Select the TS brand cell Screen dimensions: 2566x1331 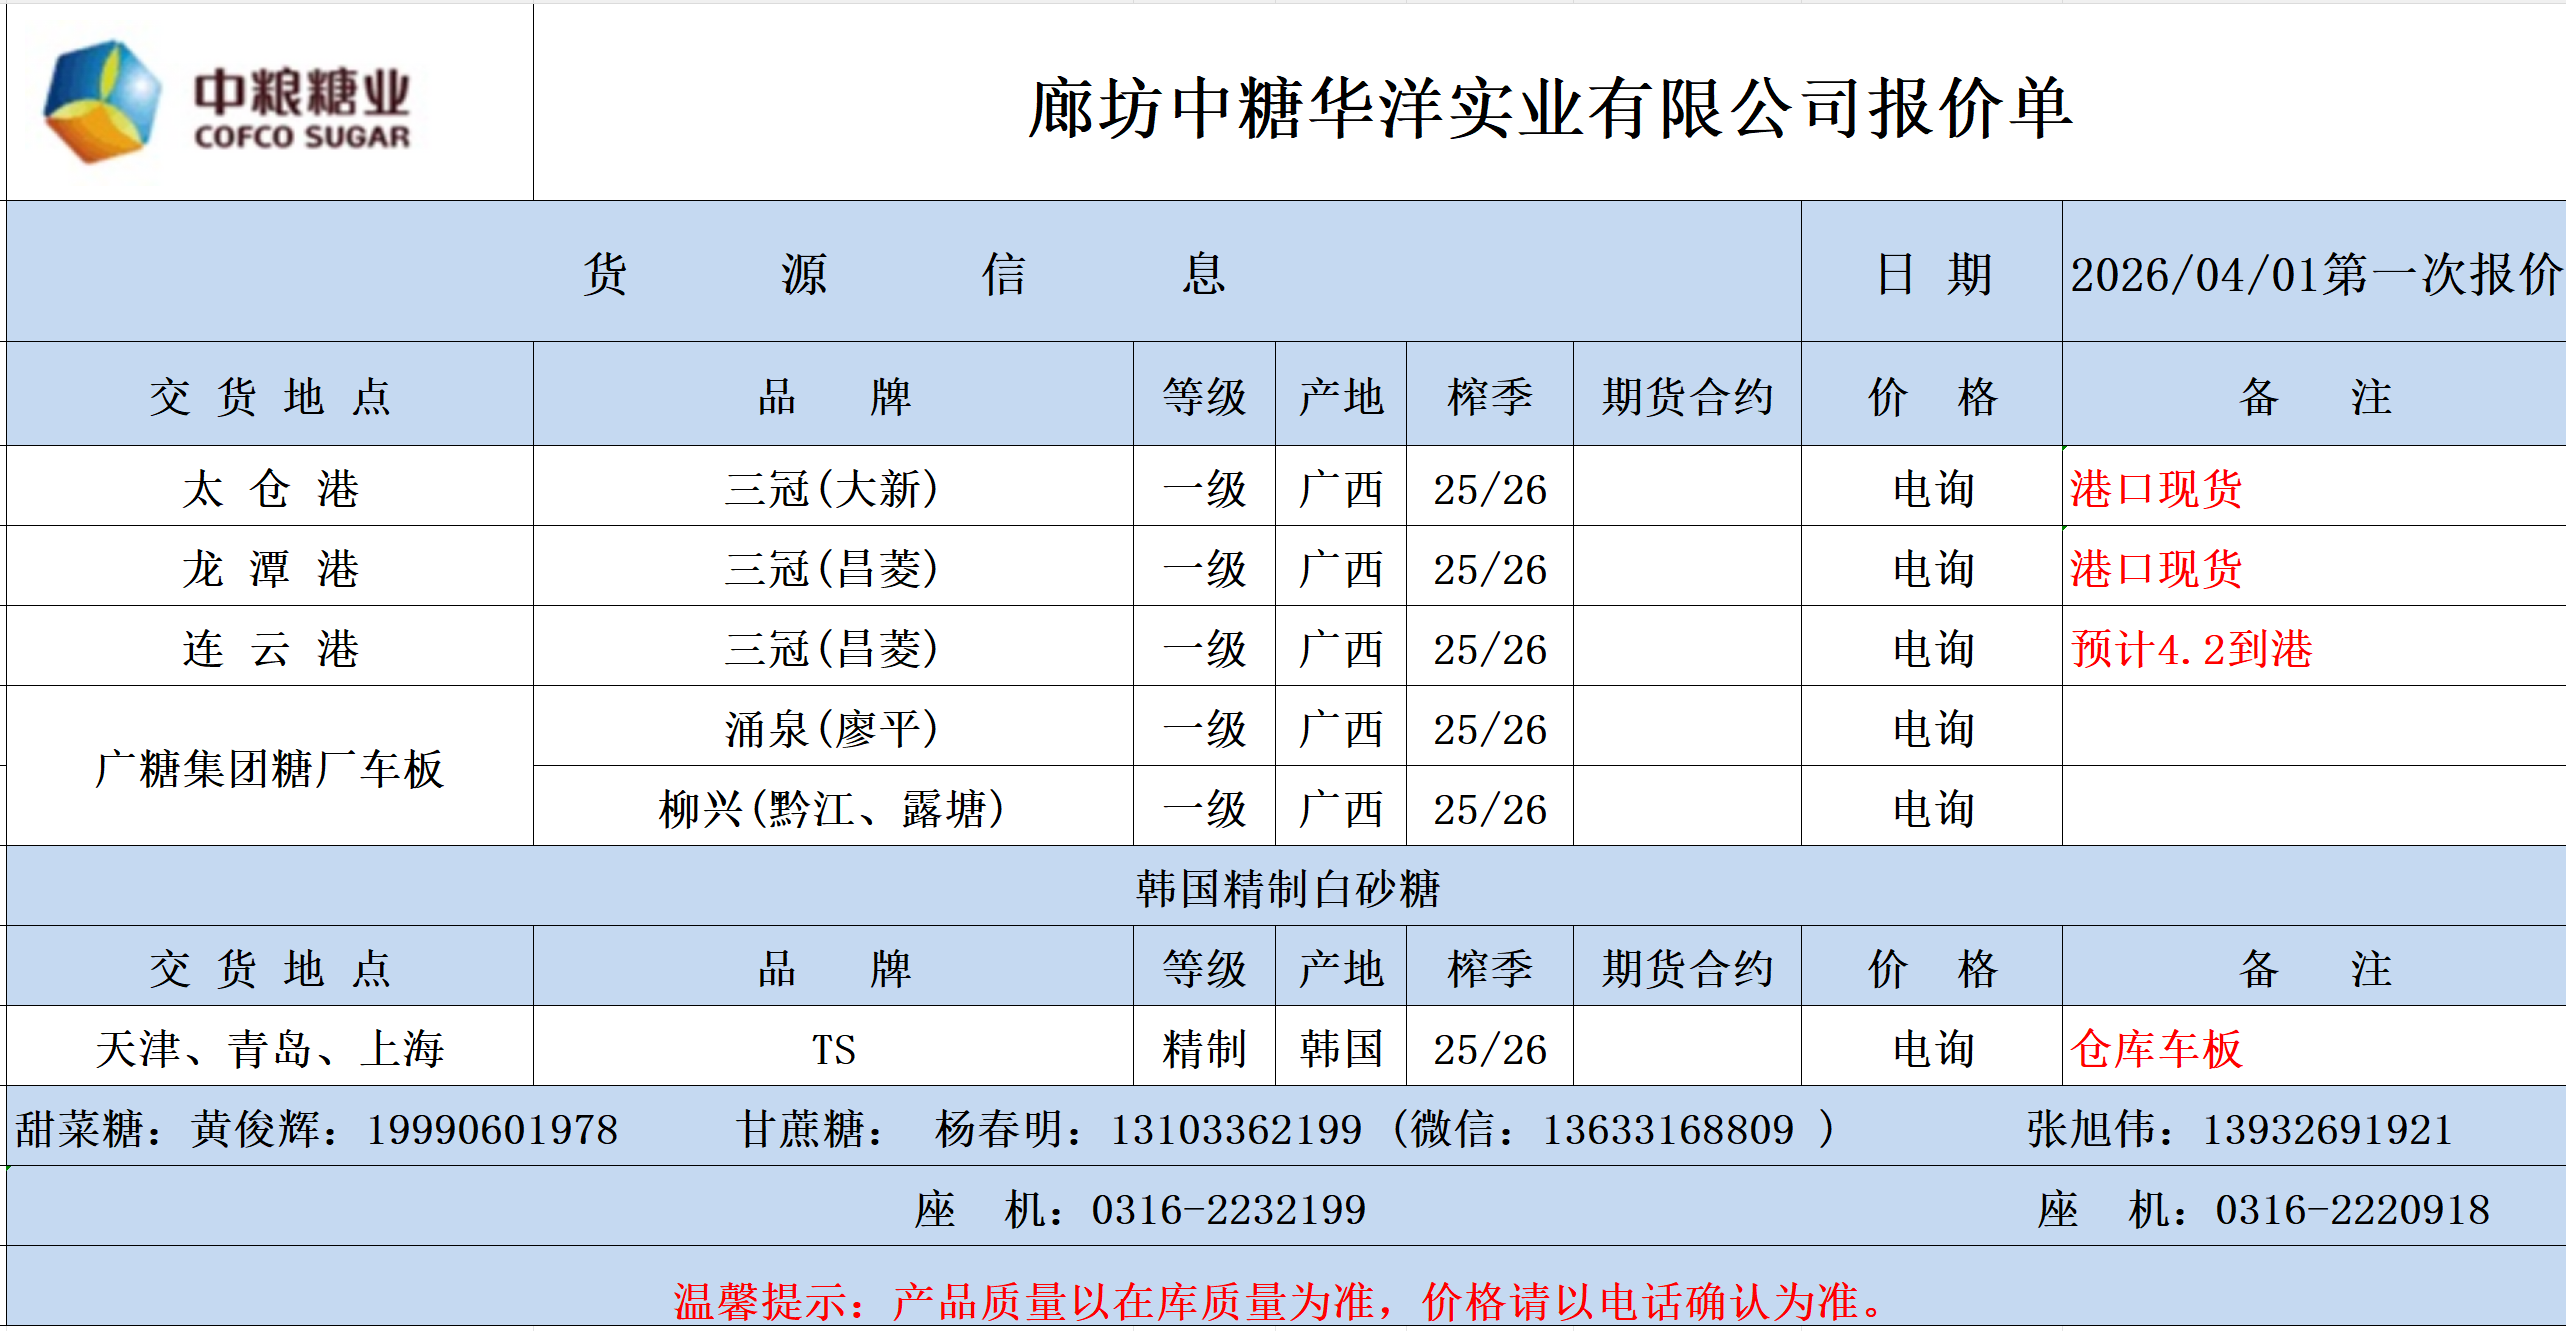coord(833,1047)
